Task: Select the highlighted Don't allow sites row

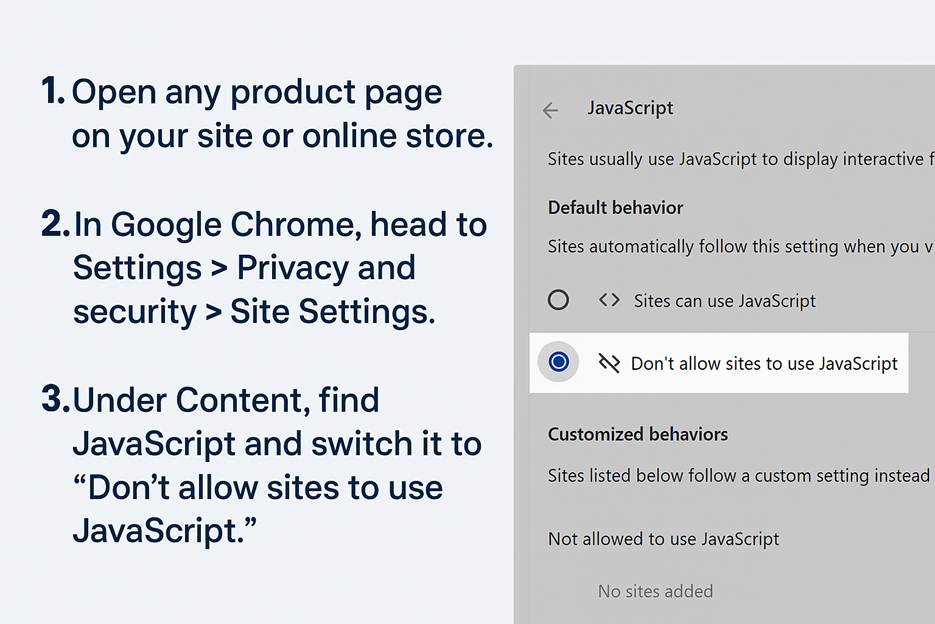Action: click(x=720, y=363)
